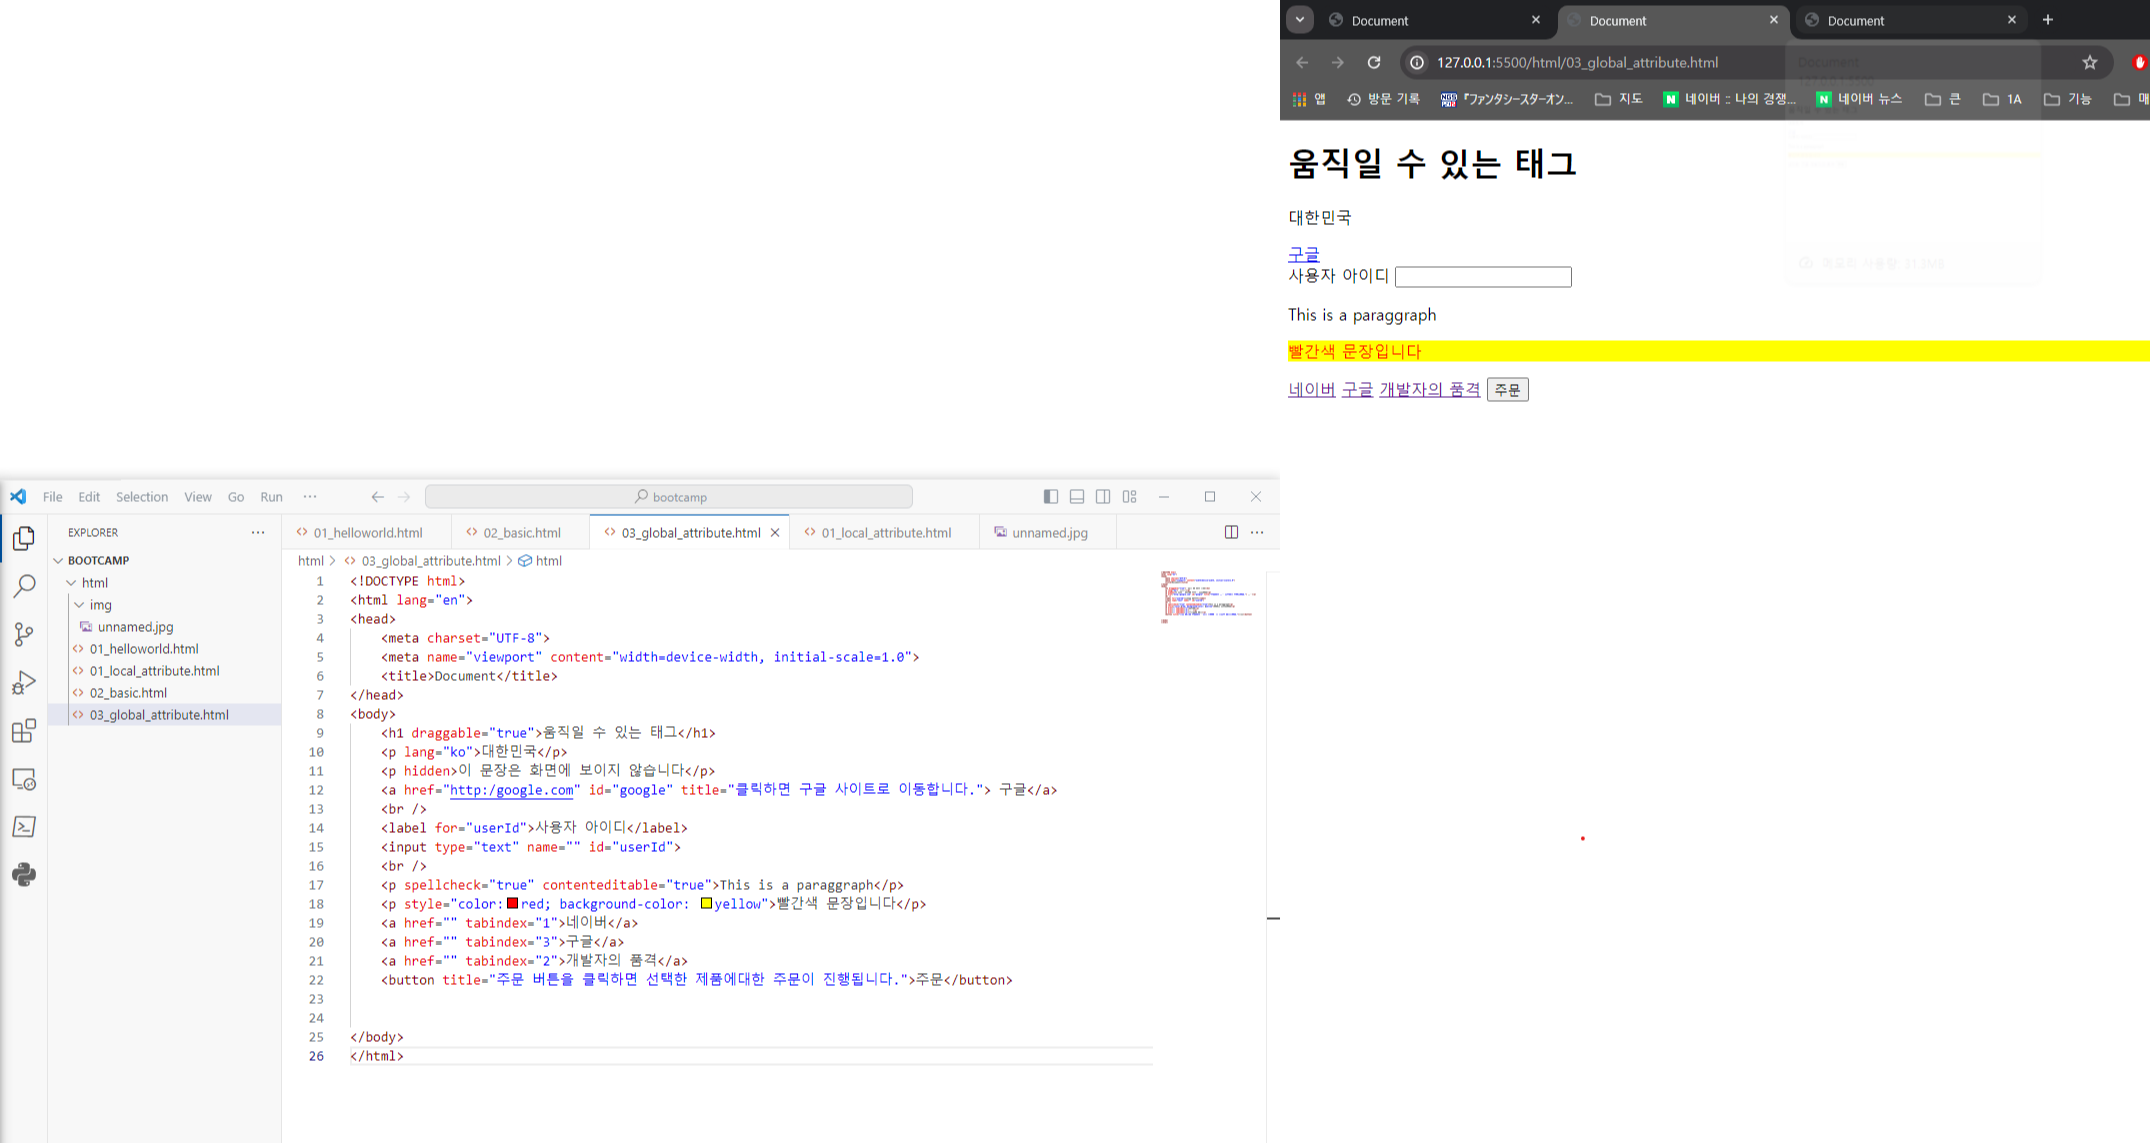The image size is (2150, 1143).
Task: Open the Selection menu
Action: point(141,497)
